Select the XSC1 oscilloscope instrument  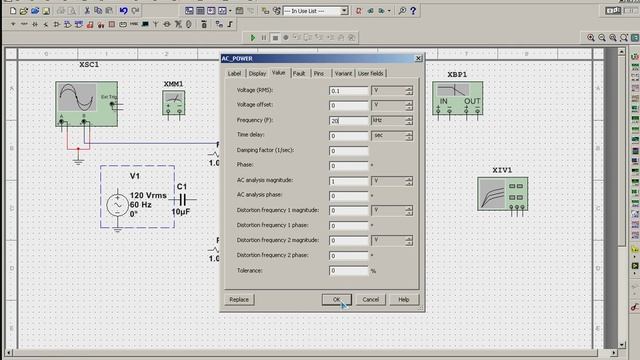click(x=87, y=104)
